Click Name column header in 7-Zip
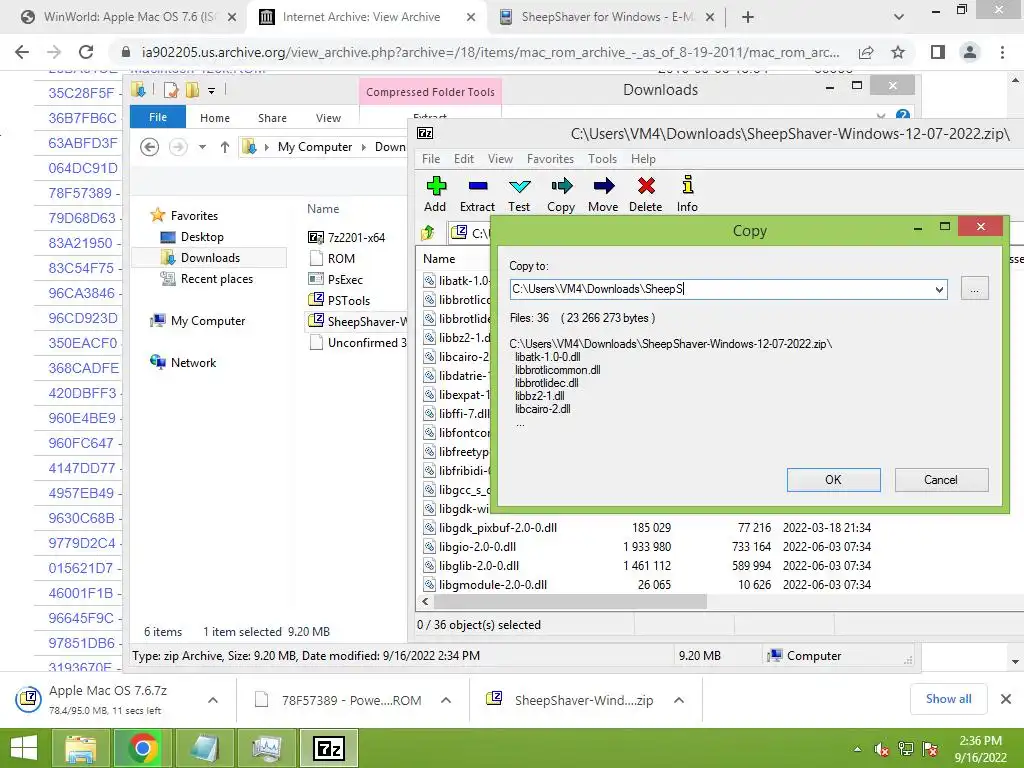1024x768 pixels. 439,259
